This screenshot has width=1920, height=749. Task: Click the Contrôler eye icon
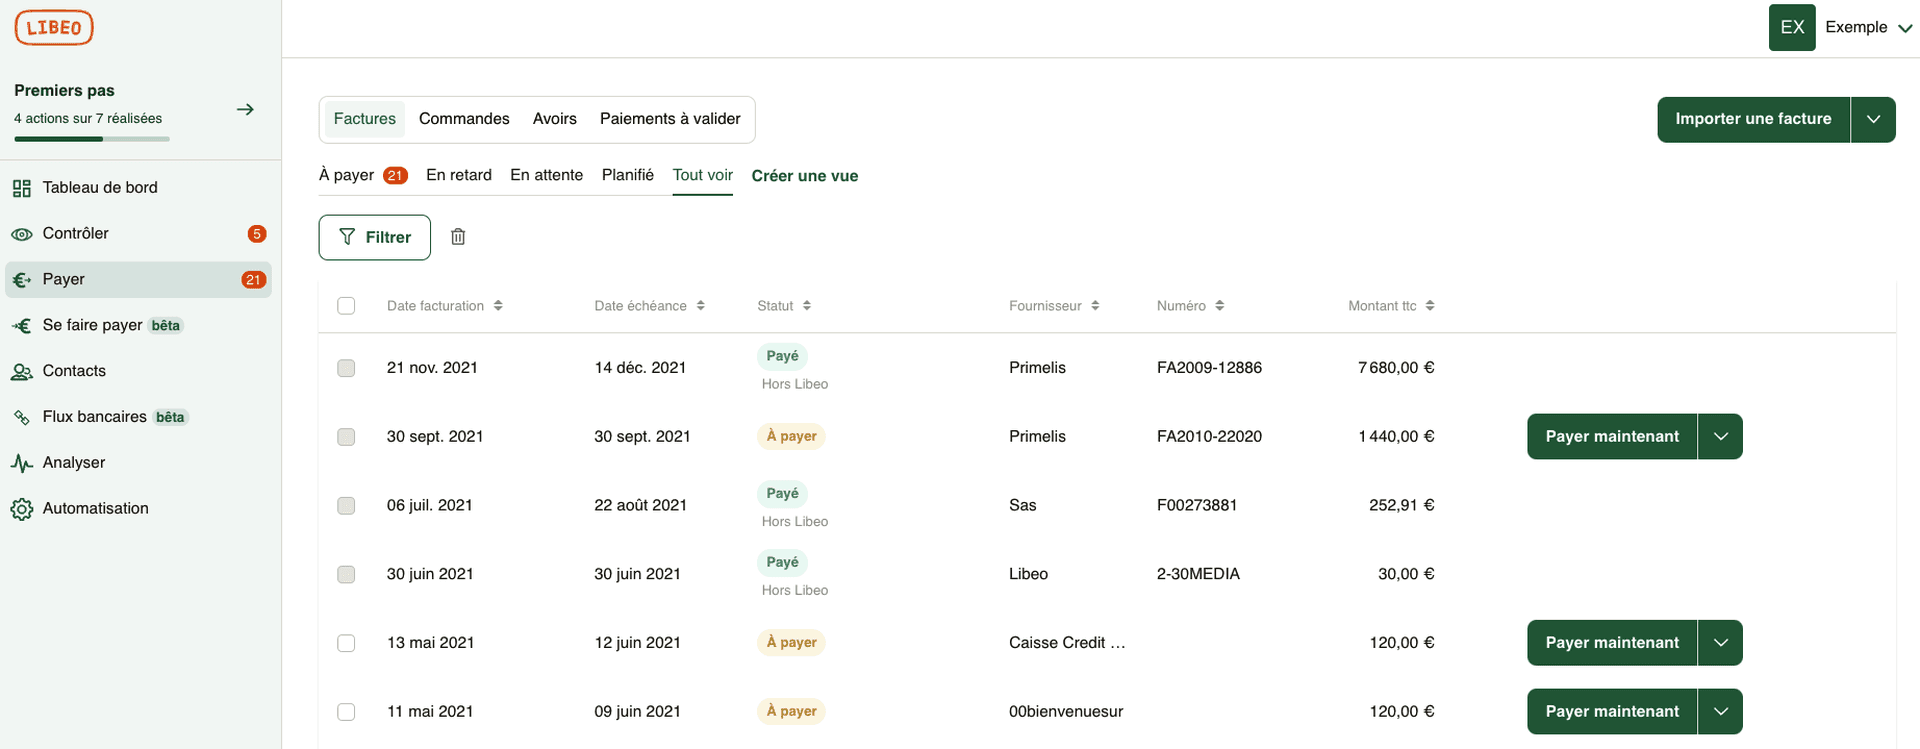[21, 234]
